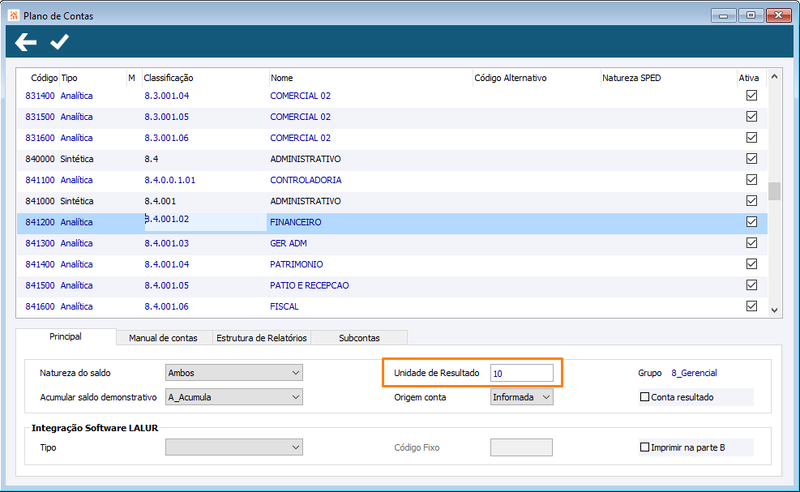Toggle Ativa checkbox for FISCAL row
This screenshot has height=492, width=800.
751,306
